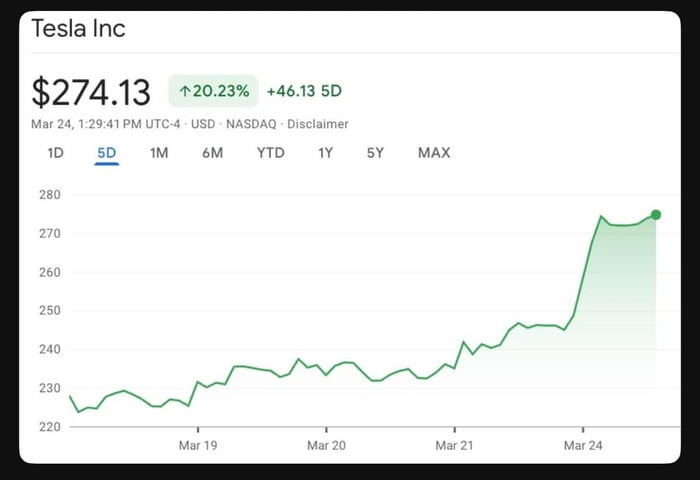The image size is (700, 480).
Task: Switch to the 1D time range tab
Action: [56, 153]
